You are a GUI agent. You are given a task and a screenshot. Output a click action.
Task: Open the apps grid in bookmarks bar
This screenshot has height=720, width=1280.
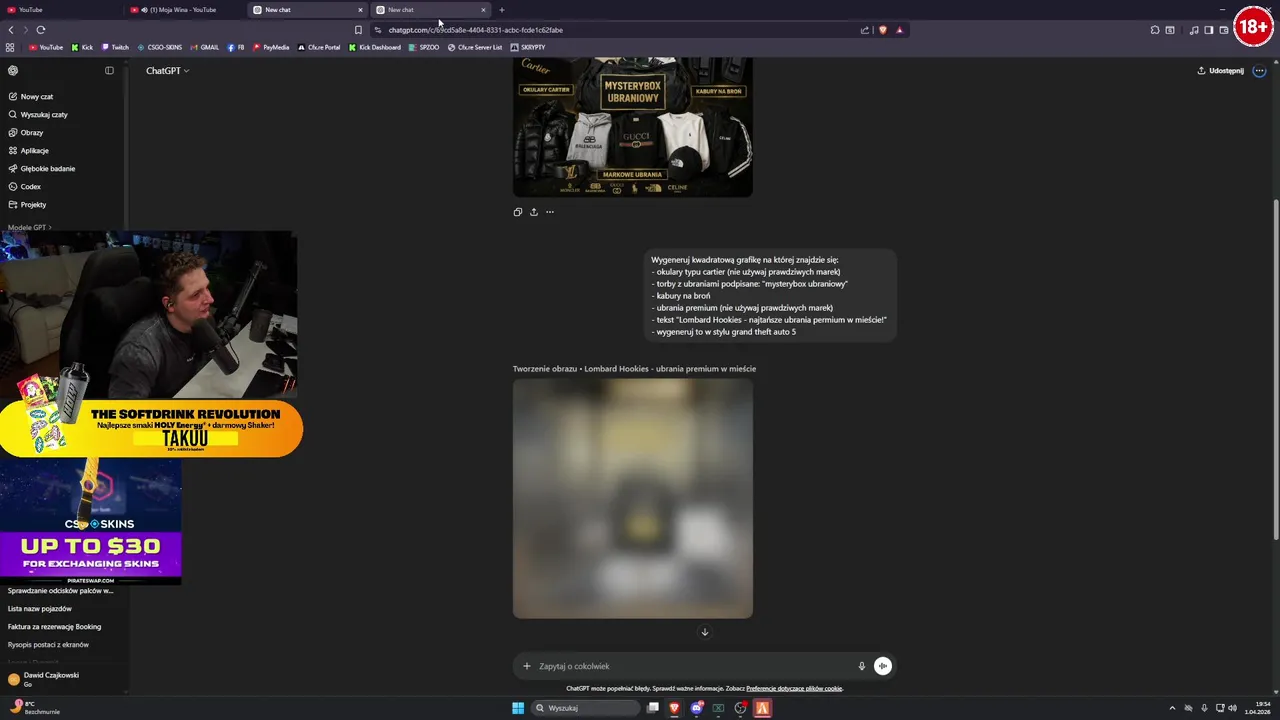tap(10, 47)
